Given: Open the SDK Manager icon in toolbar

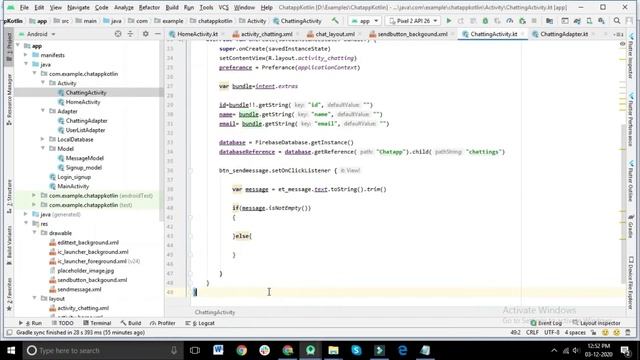Looking at the screenshot, I should 601,21.
